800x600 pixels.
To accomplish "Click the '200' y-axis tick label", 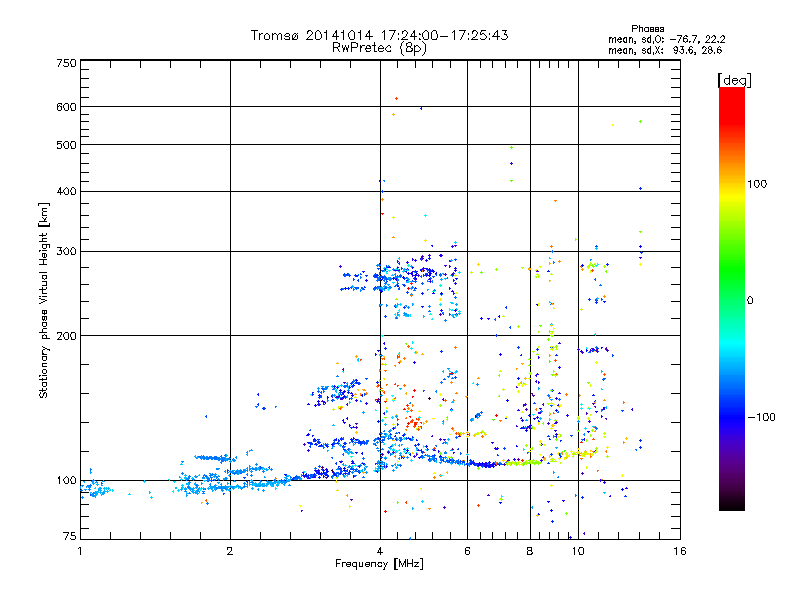I will point(66,336).
